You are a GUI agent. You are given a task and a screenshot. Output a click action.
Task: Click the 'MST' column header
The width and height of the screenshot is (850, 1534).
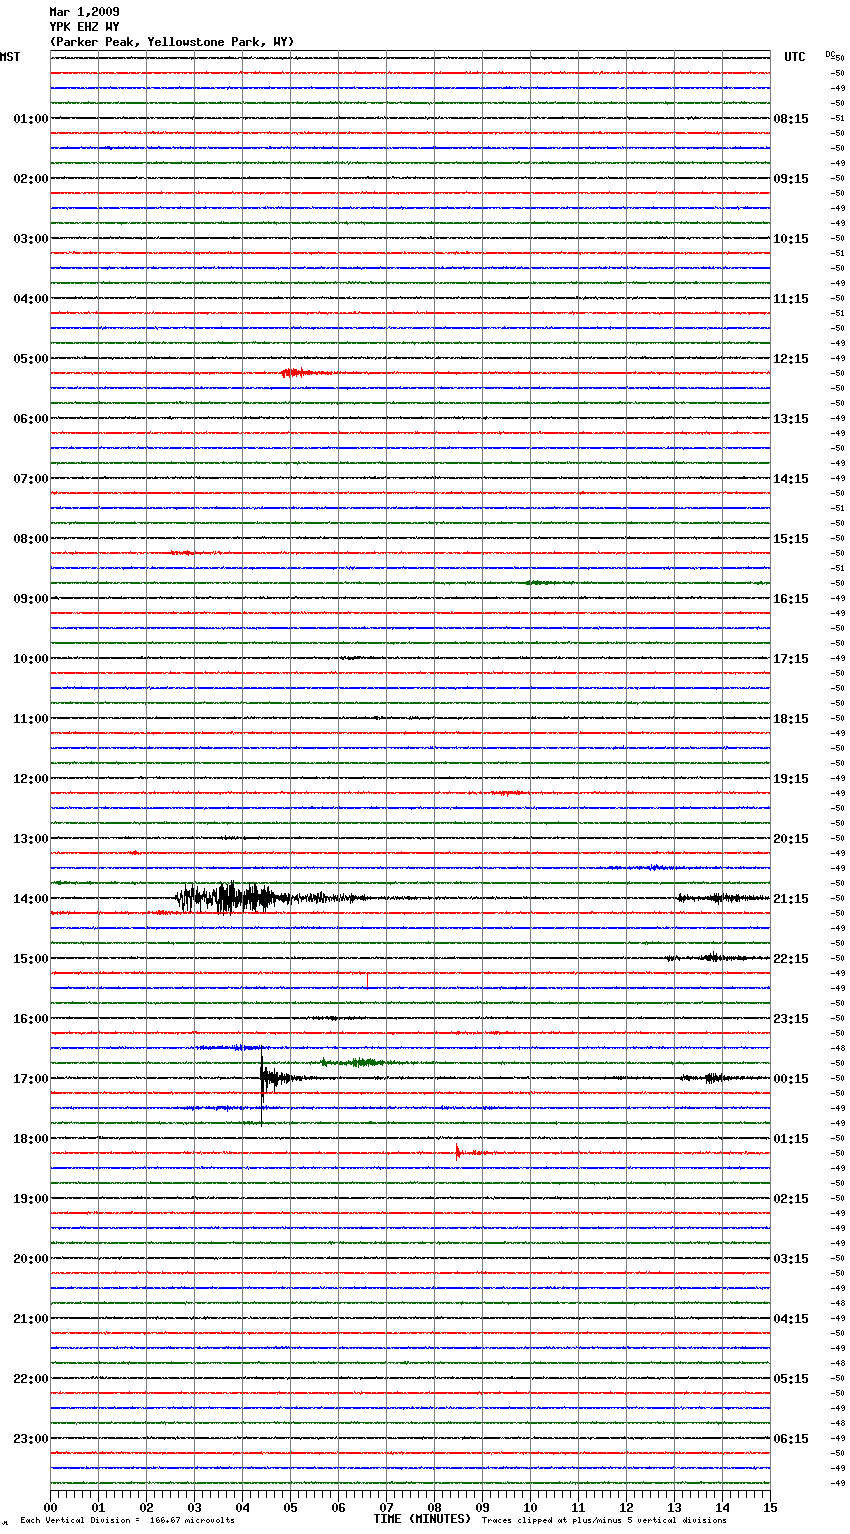click(10, 57)
